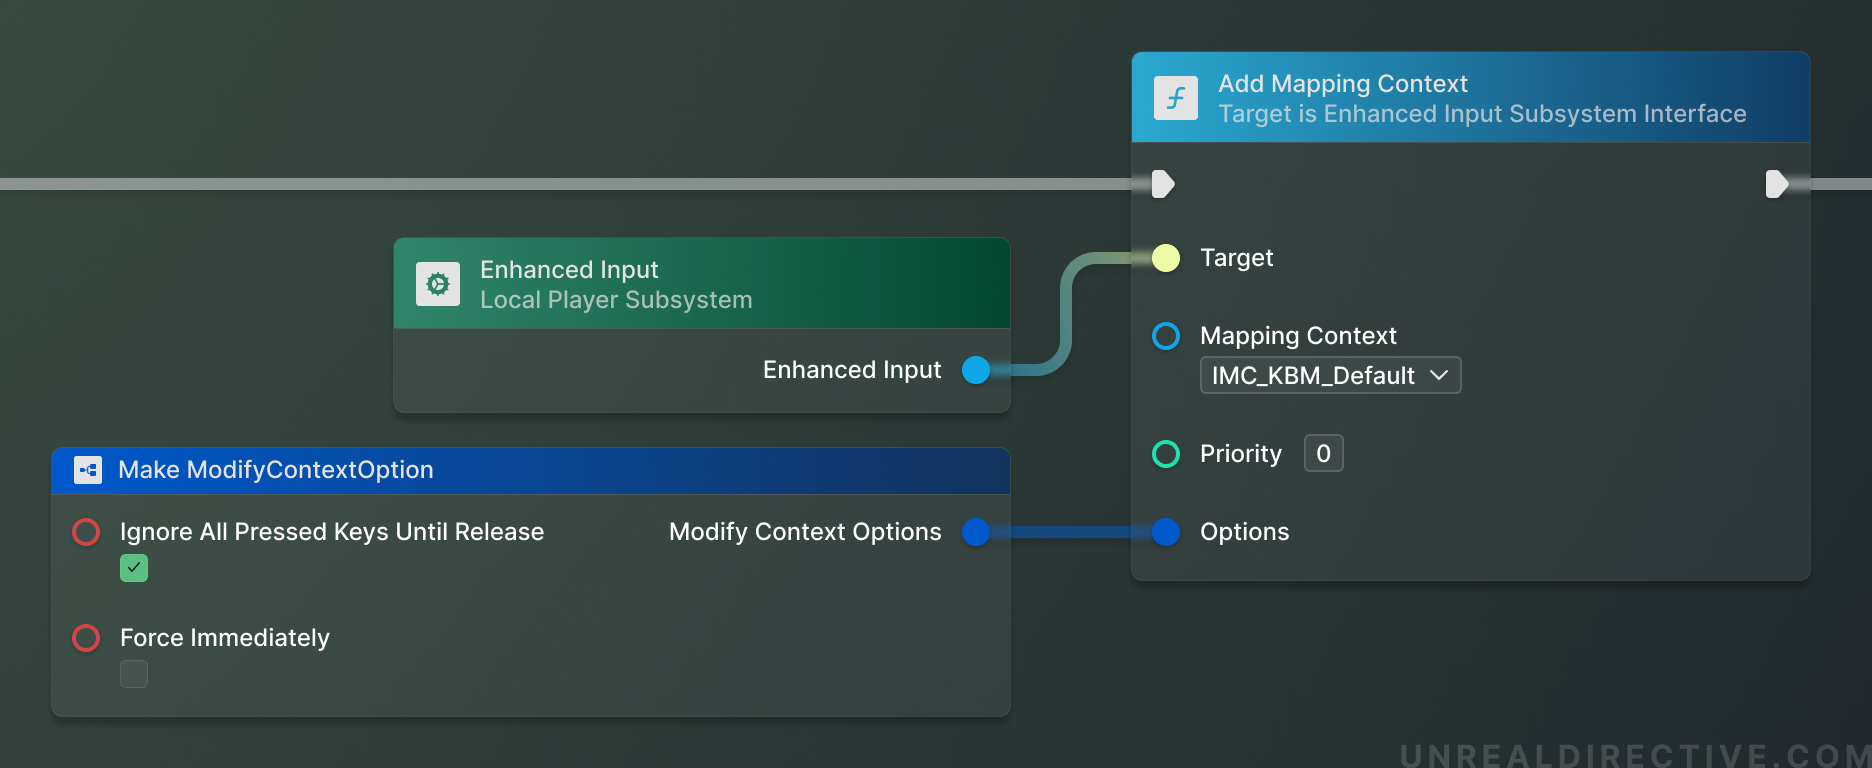This screenshot has height=768, width=1872.
Task: Click the blue Options input pin
Action: [x=1166, y=532]
